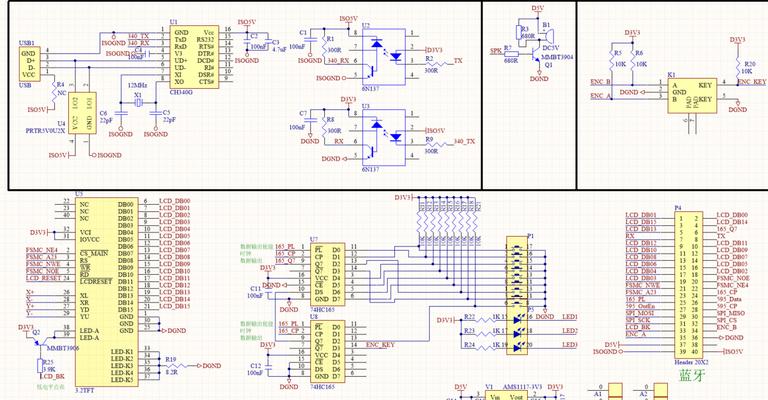Click the Header 20X2 label
This screenshot has height=400, width=768.
[x=691, y=362]
